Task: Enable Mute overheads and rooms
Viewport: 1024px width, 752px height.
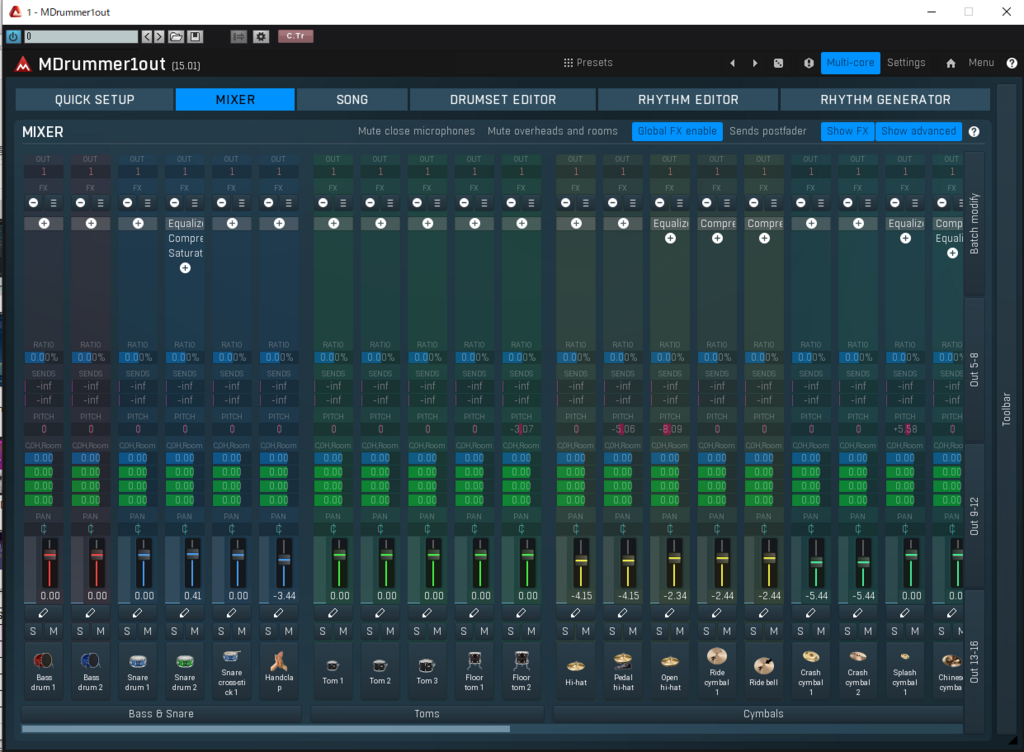Action: (x=552, y=131)
